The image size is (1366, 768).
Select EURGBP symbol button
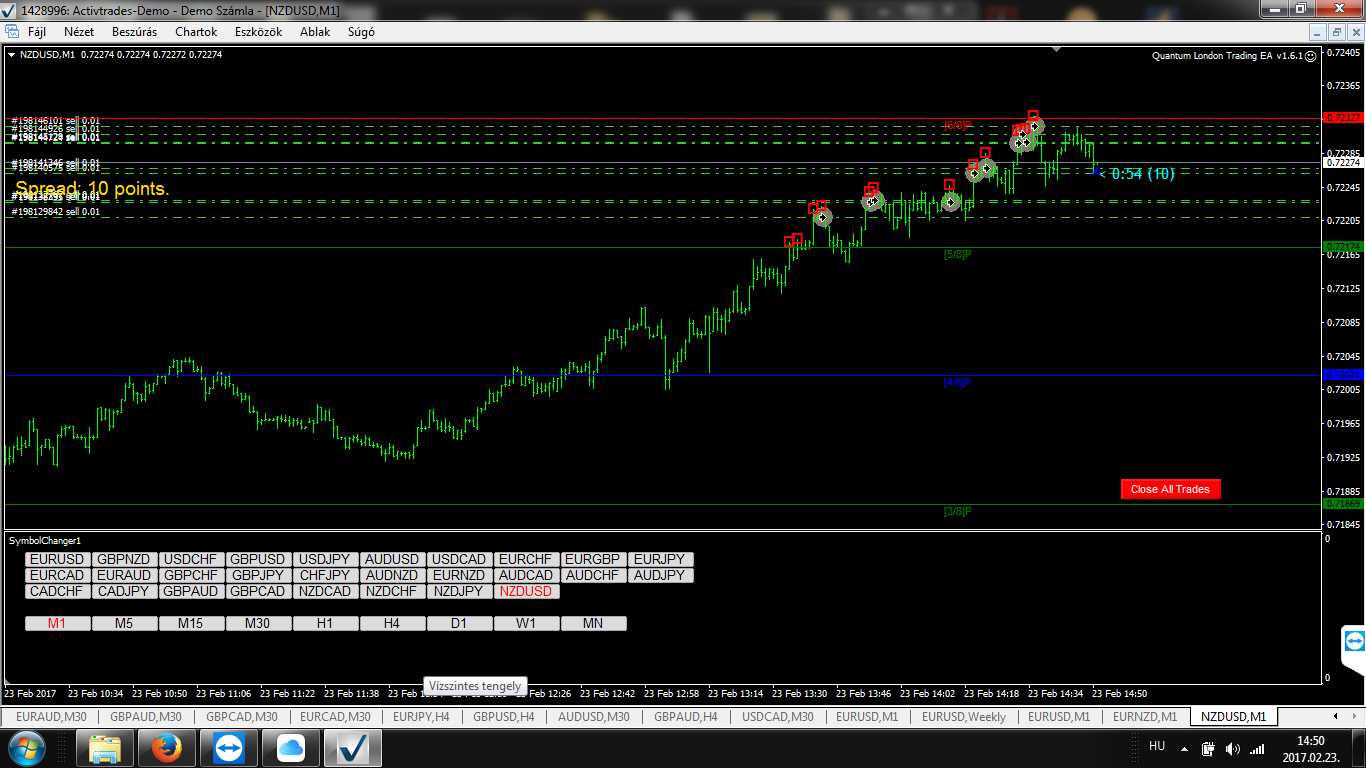click(x=594, y=560)
